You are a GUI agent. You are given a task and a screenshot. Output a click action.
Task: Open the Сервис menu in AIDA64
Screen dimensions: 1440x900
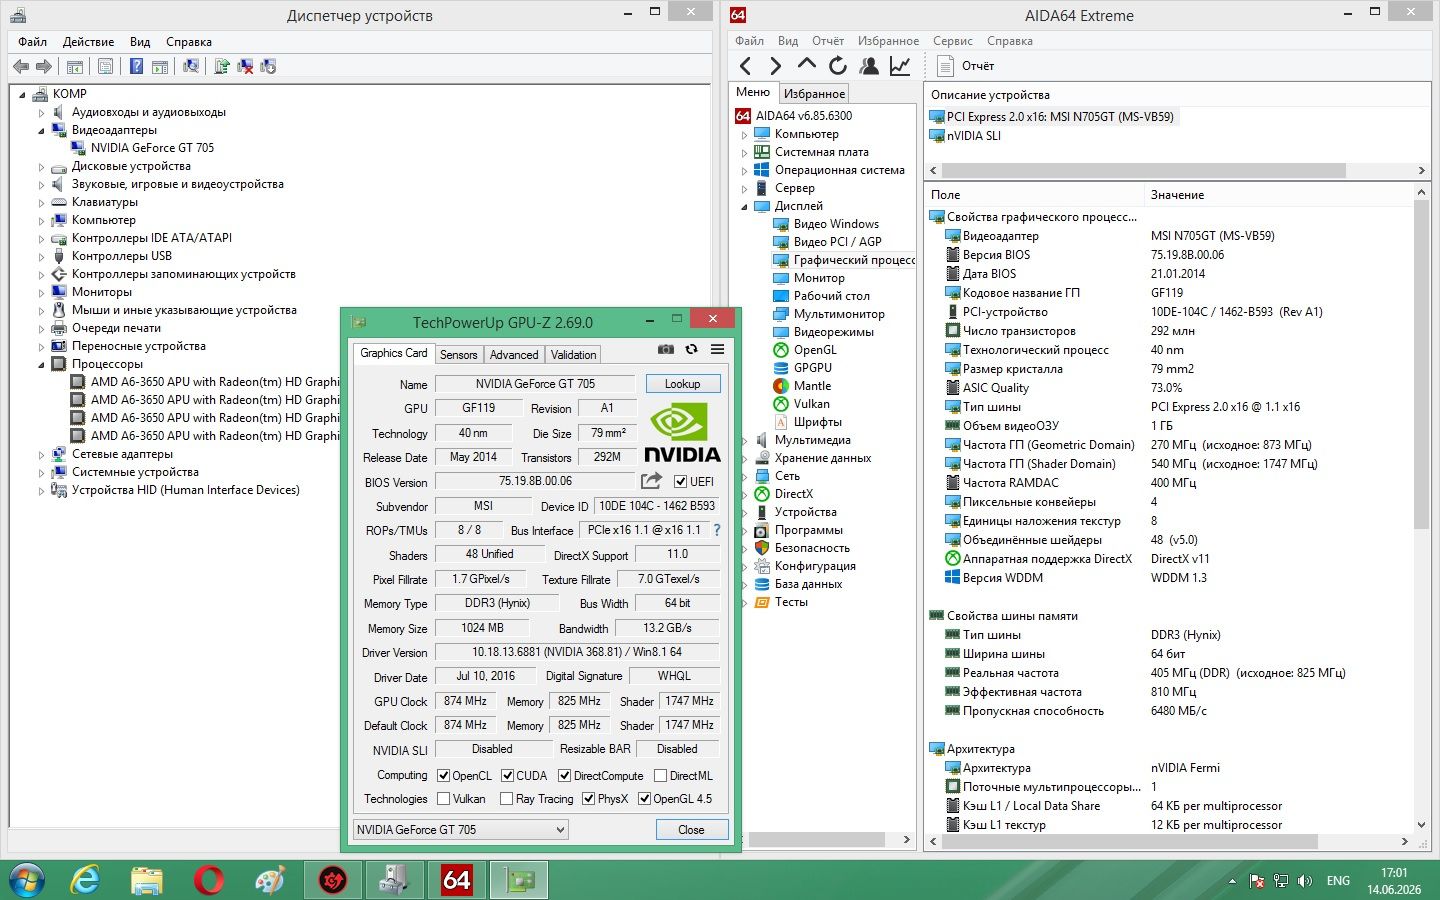(x=952, y=41)
